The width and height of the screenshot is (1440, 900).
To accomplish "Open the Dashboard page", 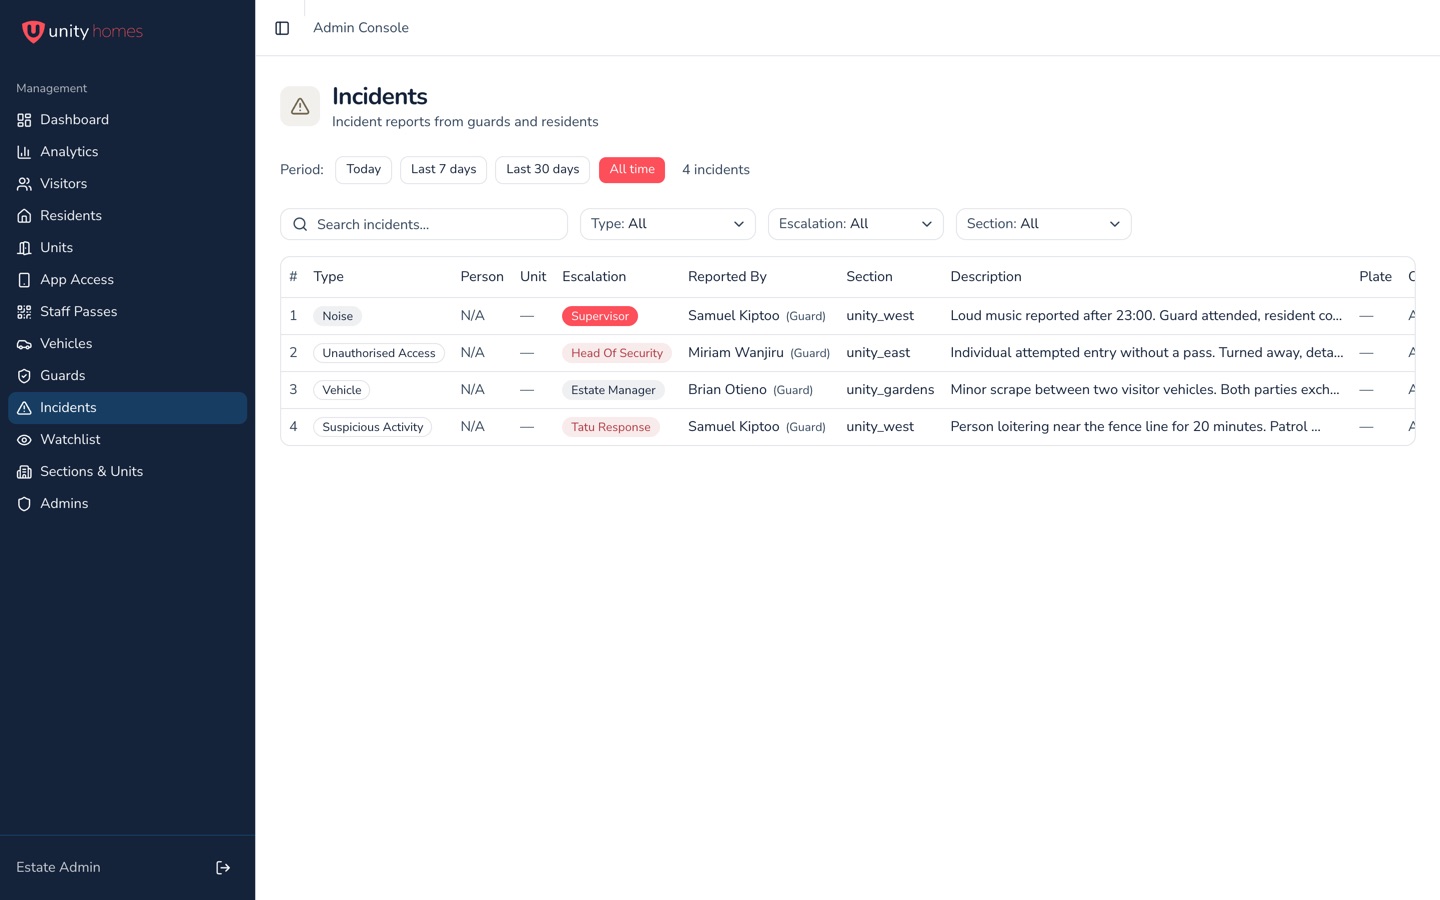I will [127, 120].
